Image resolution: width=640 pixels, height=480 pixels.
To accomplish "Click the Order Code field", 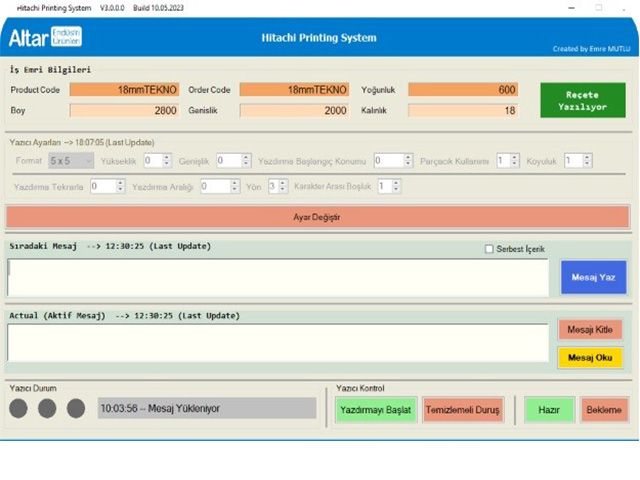I will [x=294, y=90].
